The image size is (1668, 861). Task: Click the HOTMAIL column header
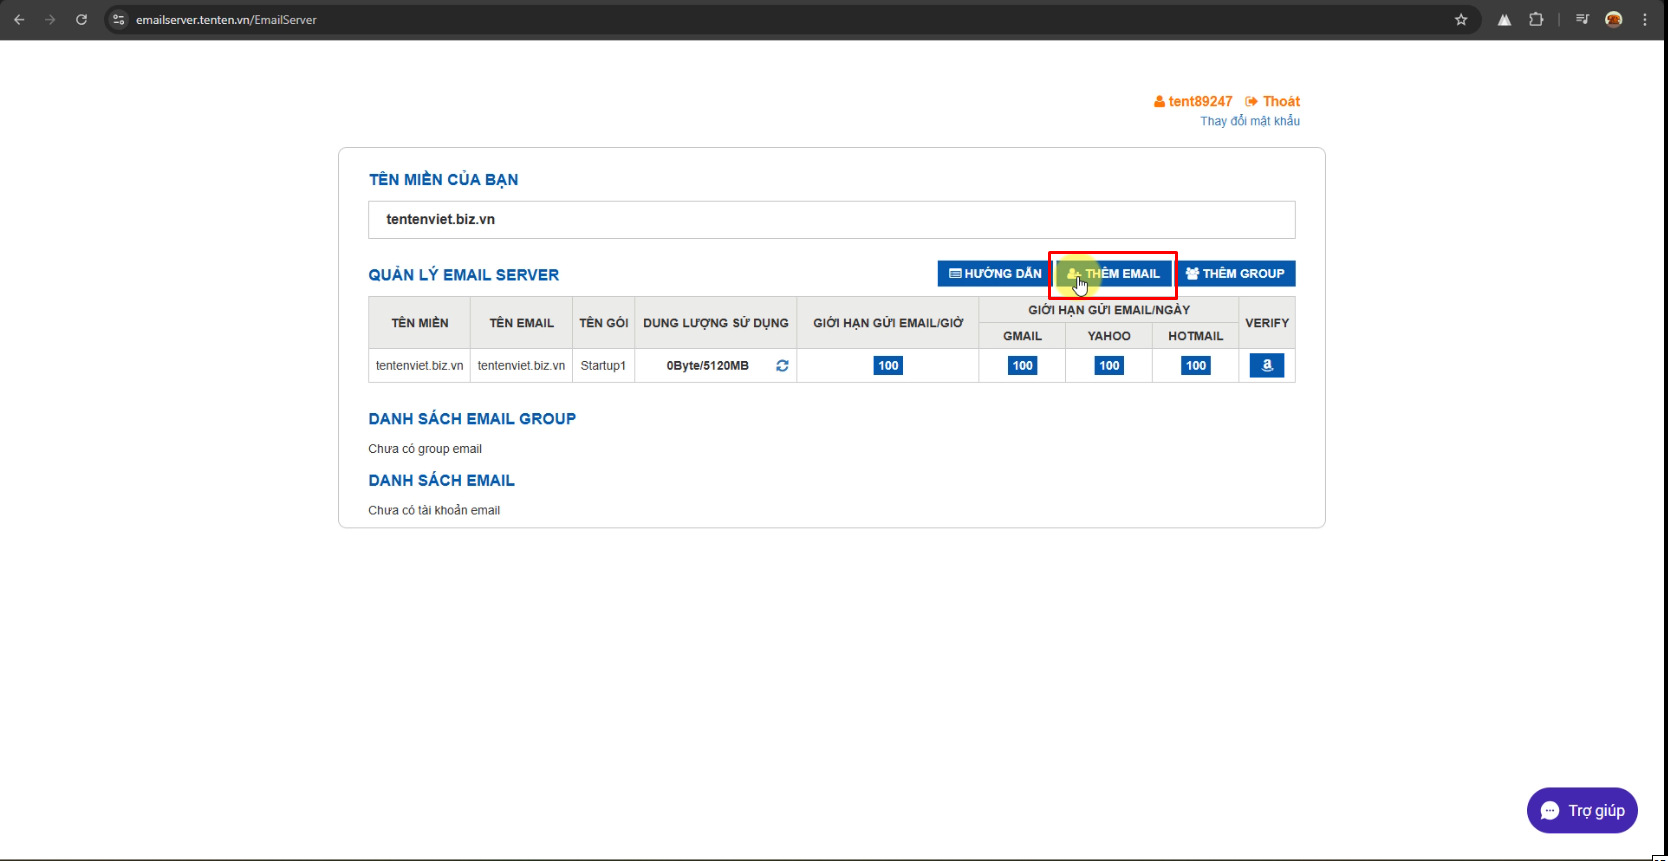1196,336
